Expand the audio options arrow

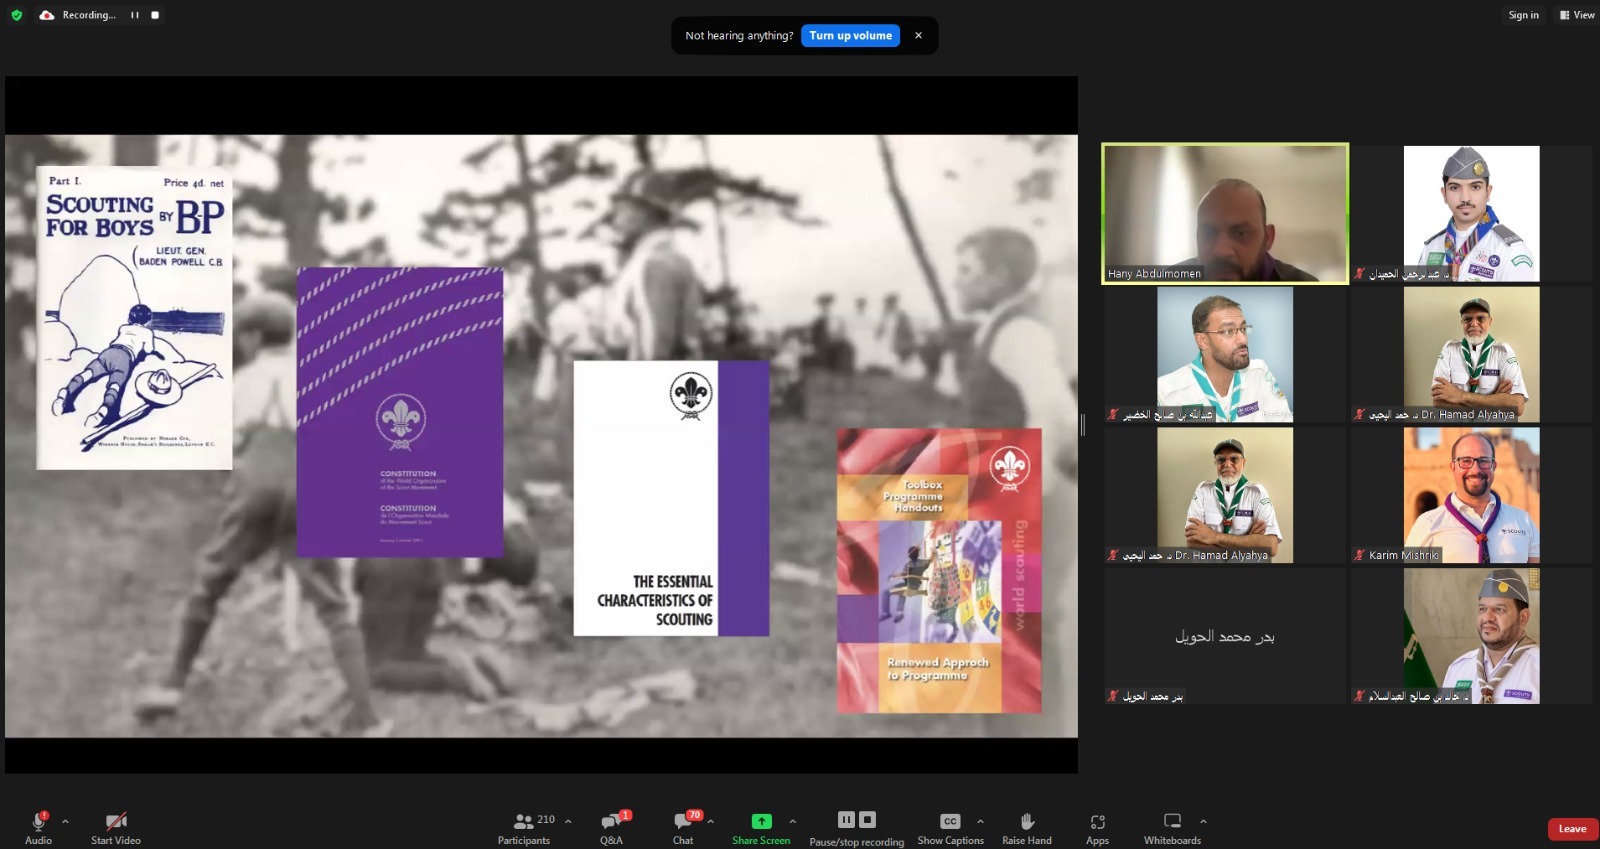click(66, 821)
